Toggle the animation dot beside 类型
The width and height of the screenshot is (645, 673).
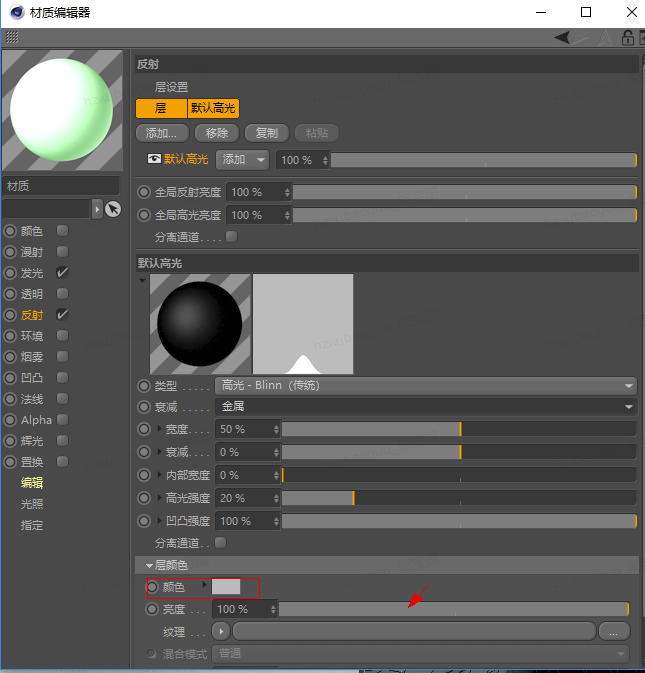[144, 386]
